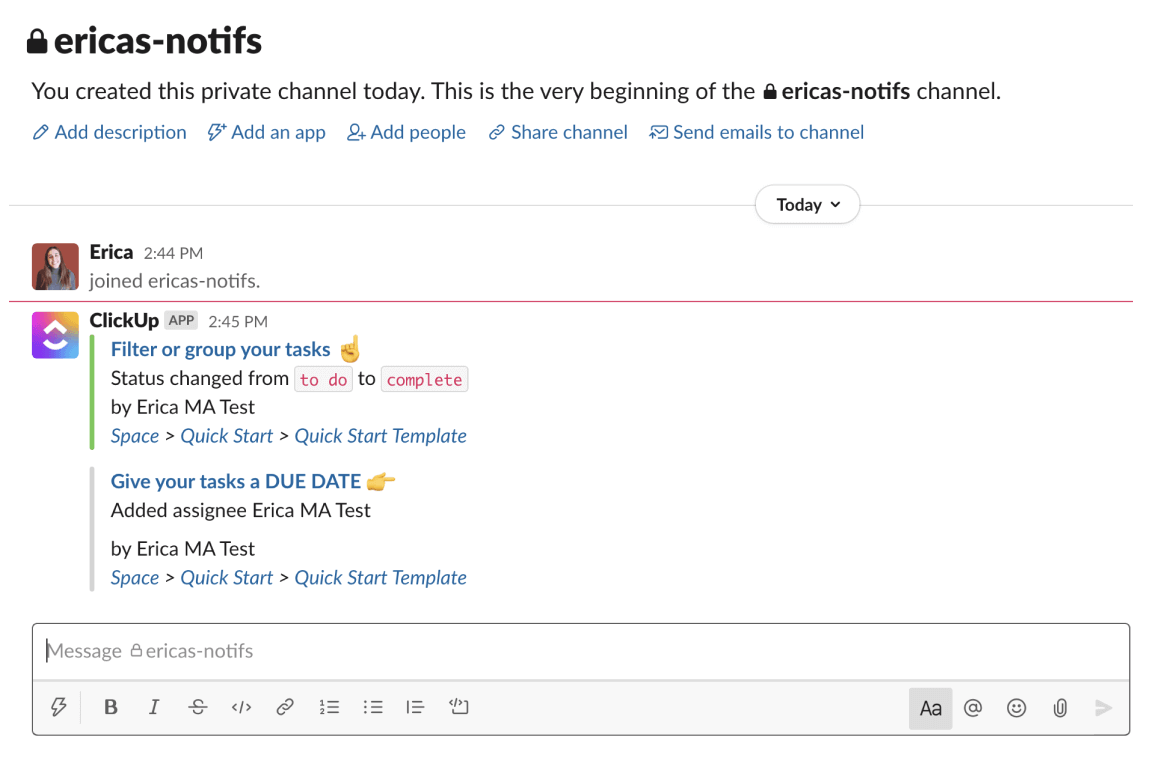The image size is (1161, 772).
Task: Open Give your tasks a DUE DATE
Action: click(x=235, y=481)
